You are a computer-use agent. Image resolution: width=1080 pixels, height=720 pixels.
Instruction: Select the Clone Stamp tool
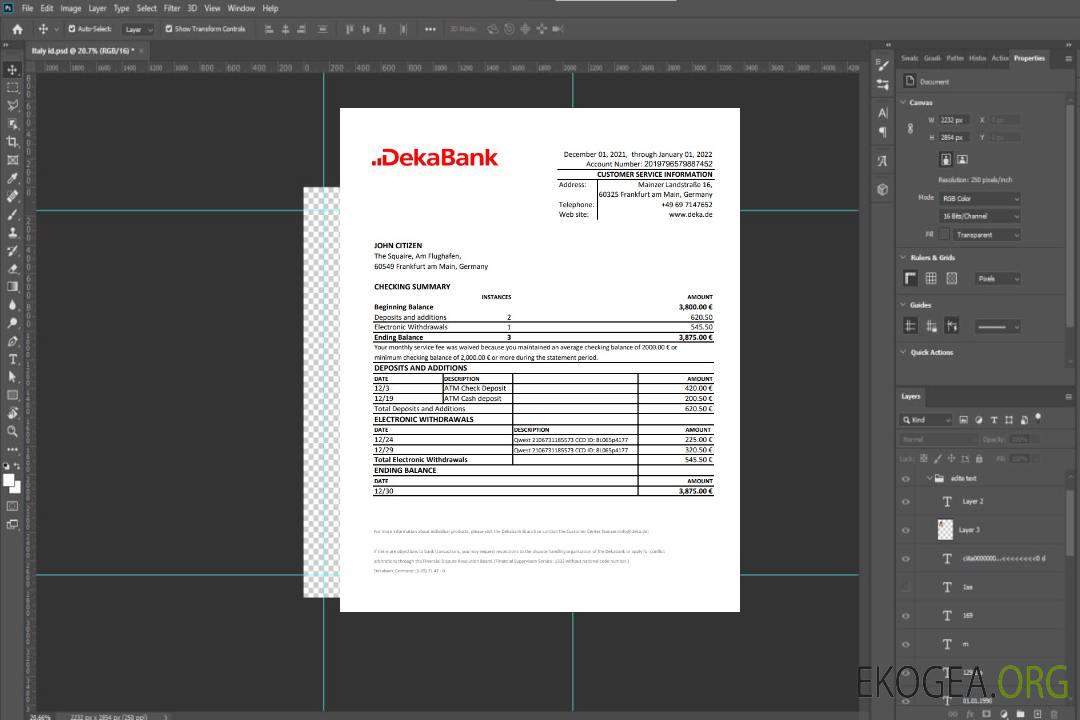(12, 233)
